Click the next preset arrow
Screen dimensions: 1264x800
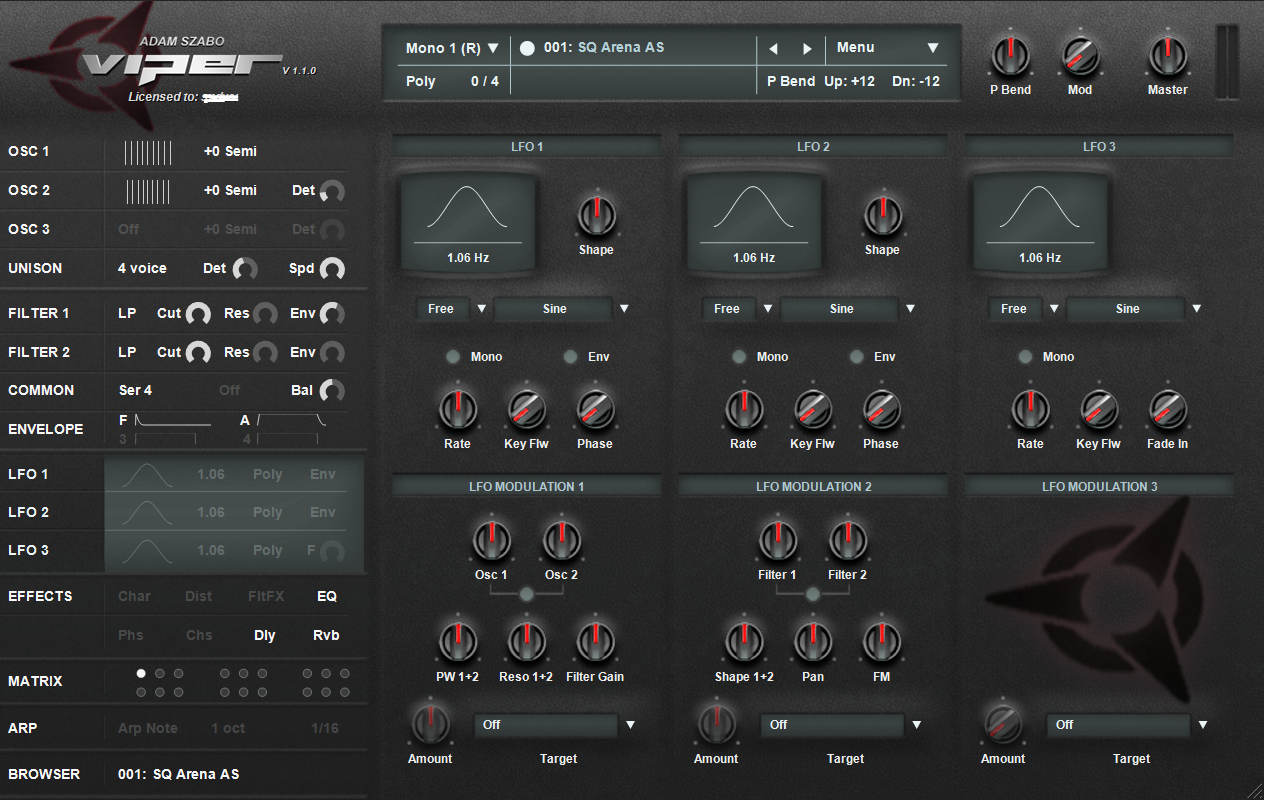pos(807,48)
